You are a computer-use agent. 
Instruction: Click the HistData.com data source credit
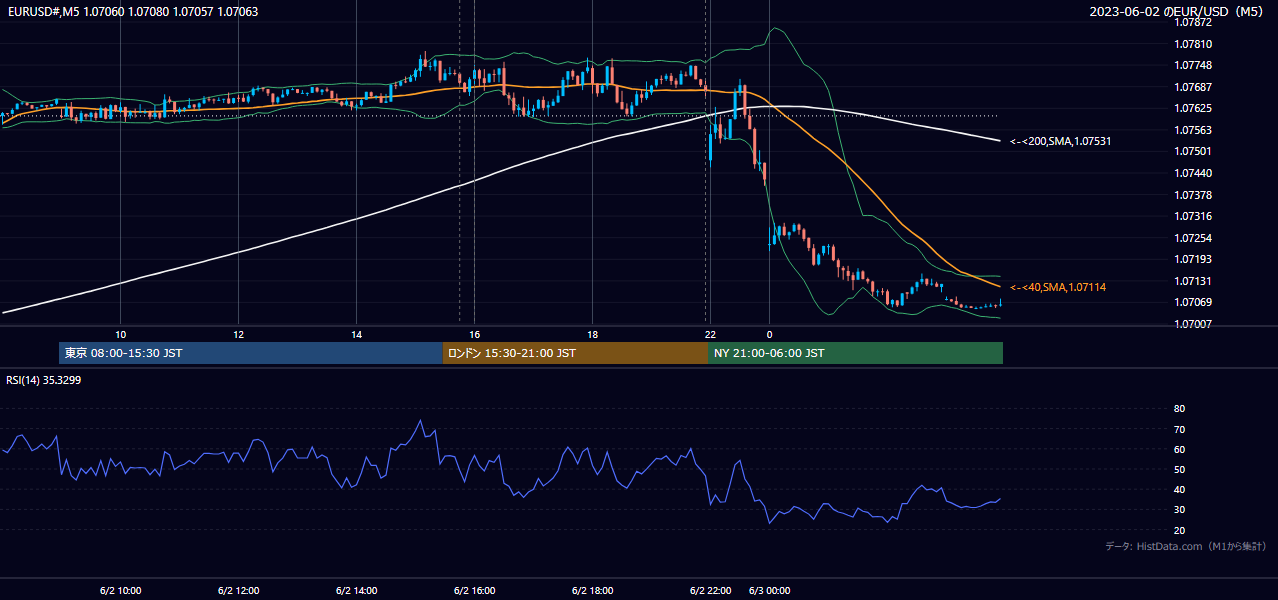pos(1187,547)
